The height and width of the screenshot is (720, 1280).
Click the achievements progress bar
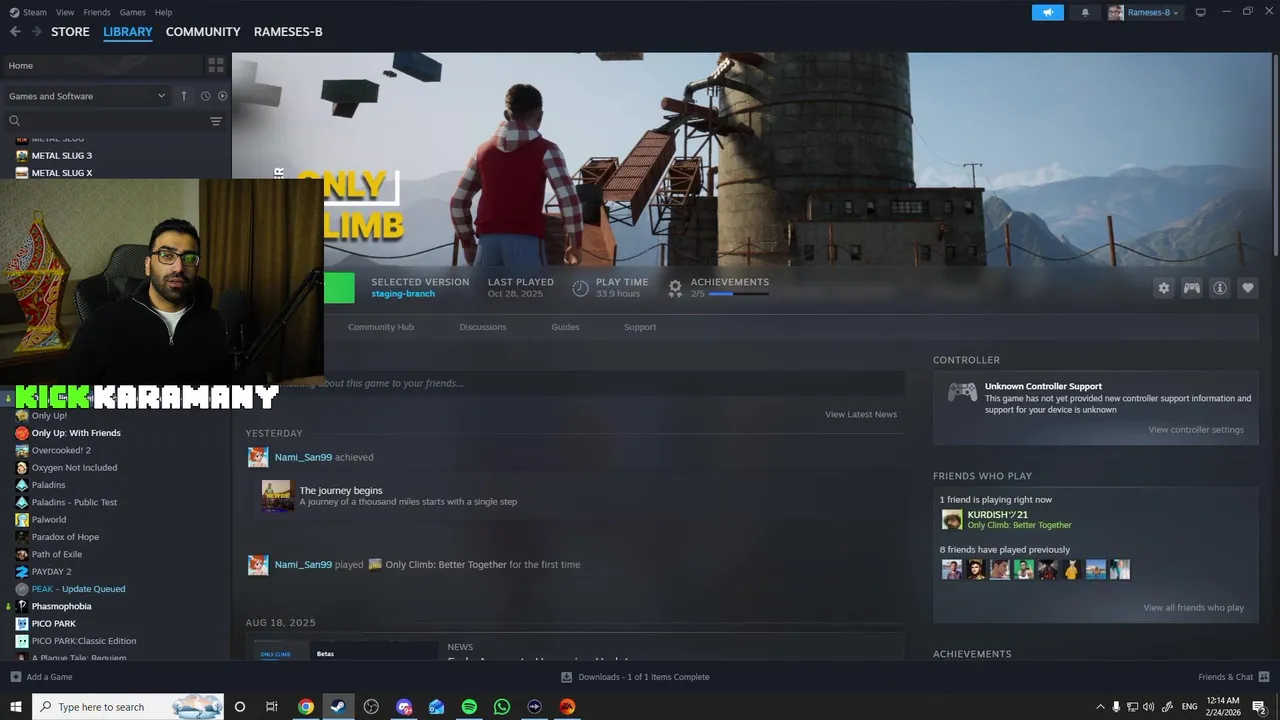click(738, 294)
